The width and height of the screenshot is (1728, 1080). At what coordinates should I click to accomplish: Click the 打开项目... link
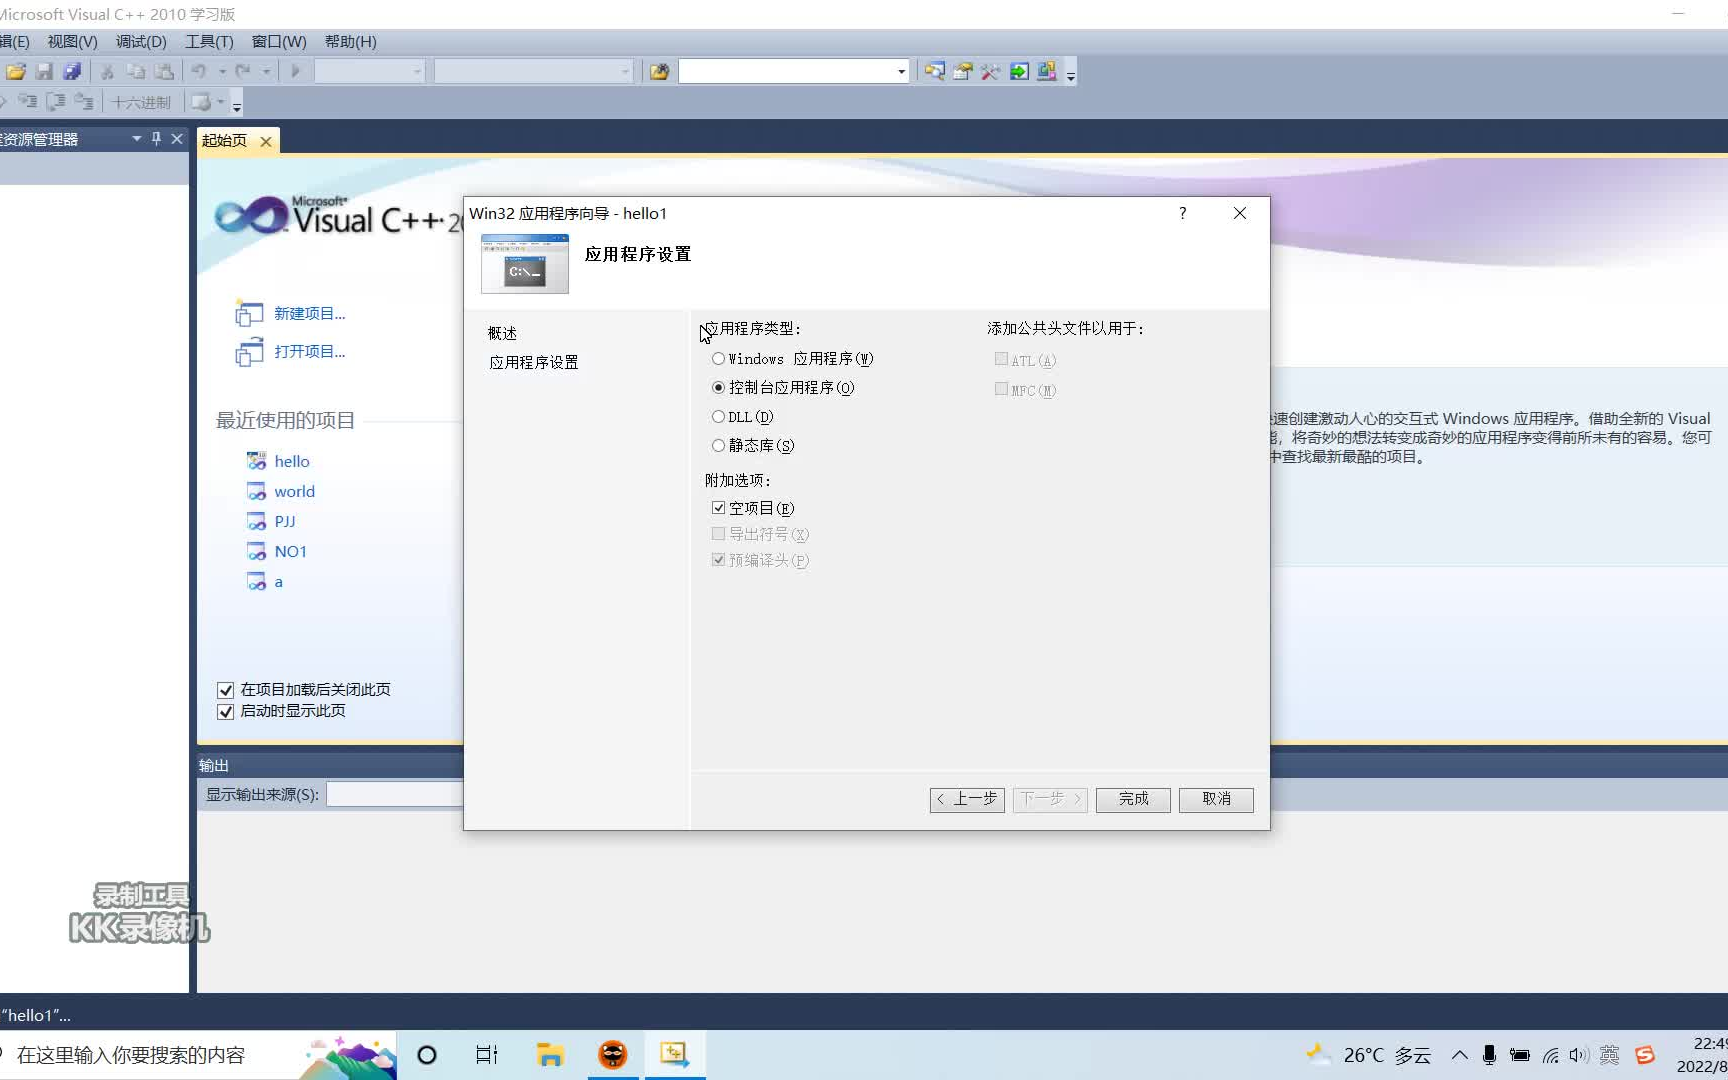coord(310,352)
